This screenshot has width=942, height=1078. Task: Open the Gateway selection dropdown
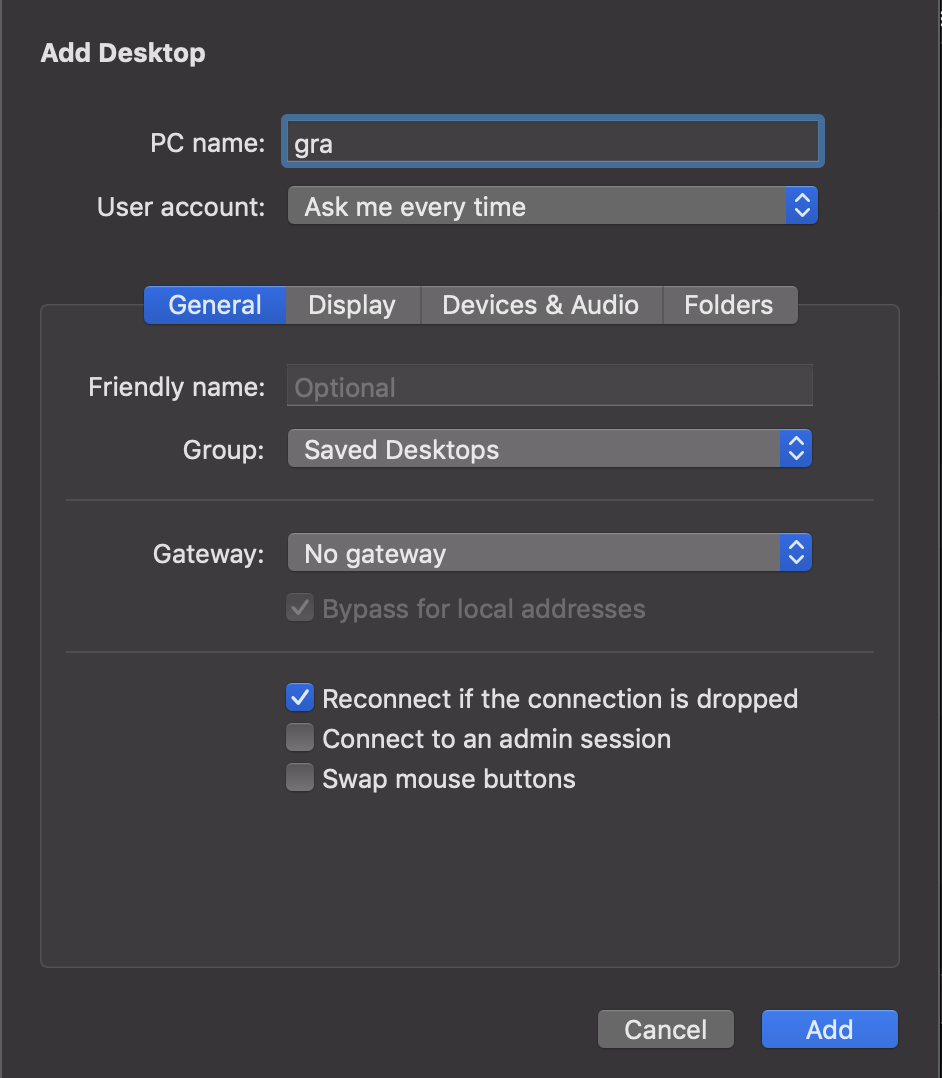[540, 552]
